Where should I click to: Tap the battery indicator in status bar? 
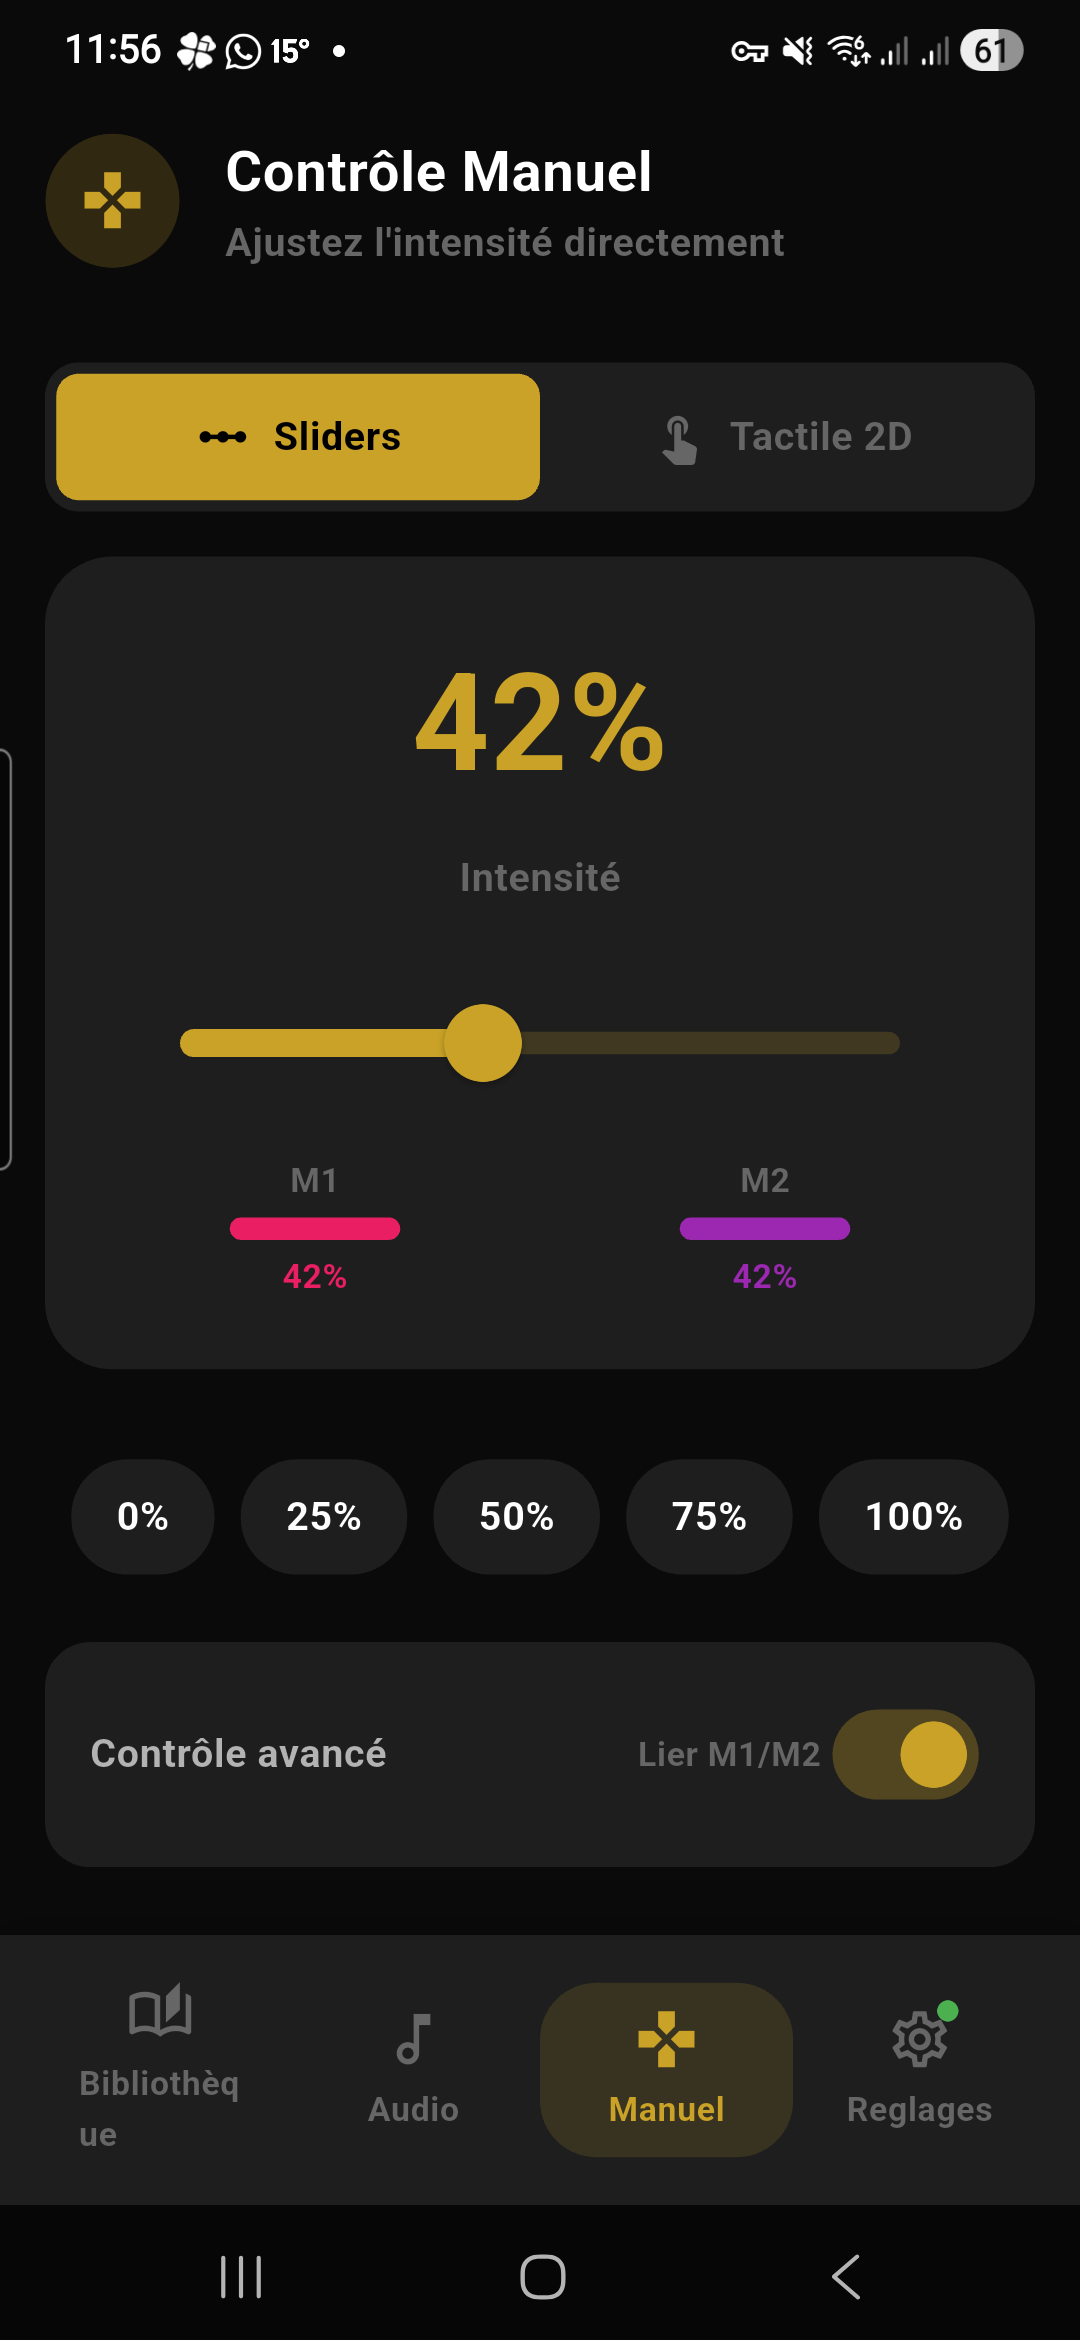(x=990, y=50)
